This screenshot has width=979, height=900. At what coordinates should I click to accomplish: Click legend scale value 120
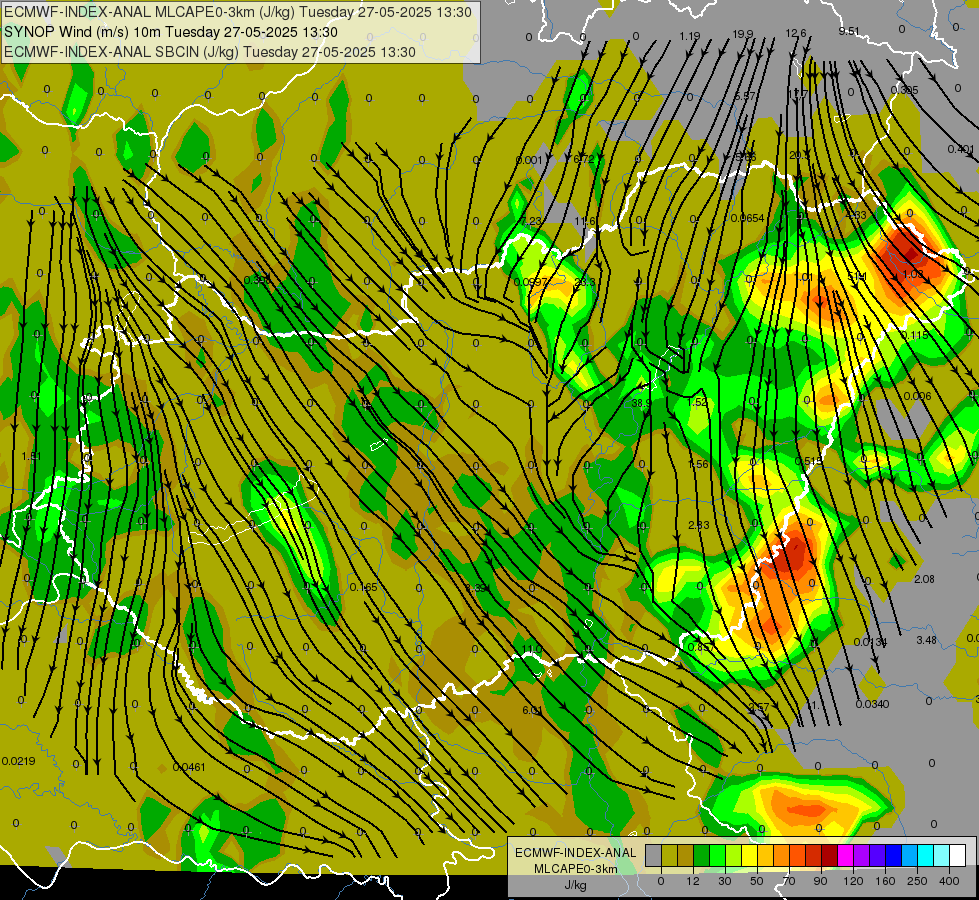tap(853, 881)
